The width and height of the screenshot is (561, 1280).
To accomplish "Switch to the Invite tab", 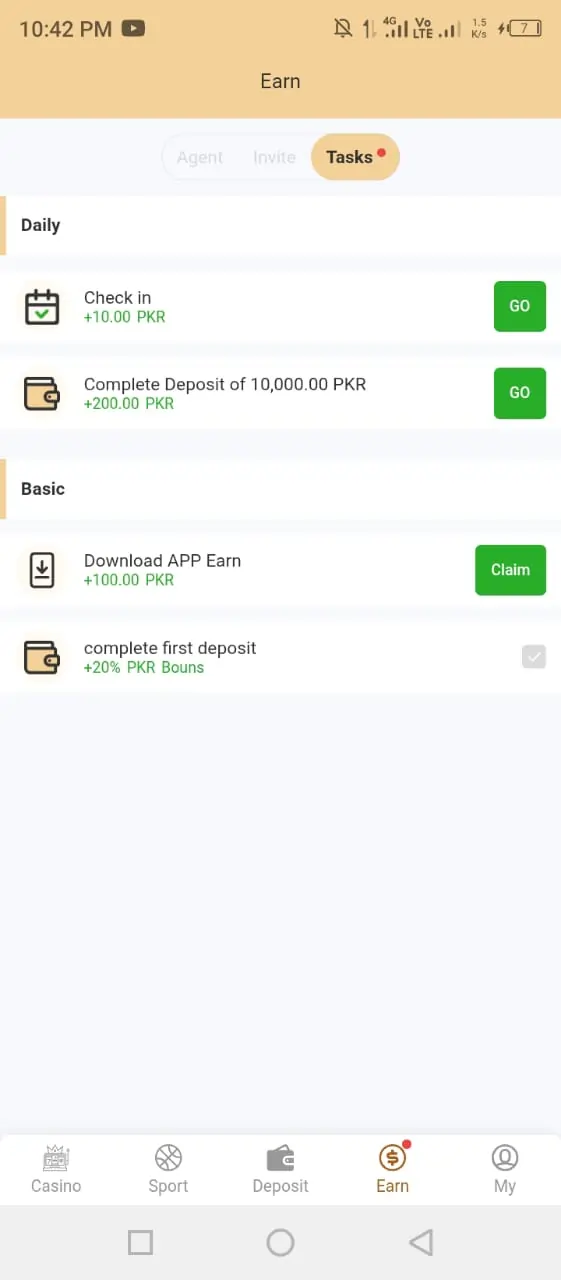I will [x=274, y=157].
